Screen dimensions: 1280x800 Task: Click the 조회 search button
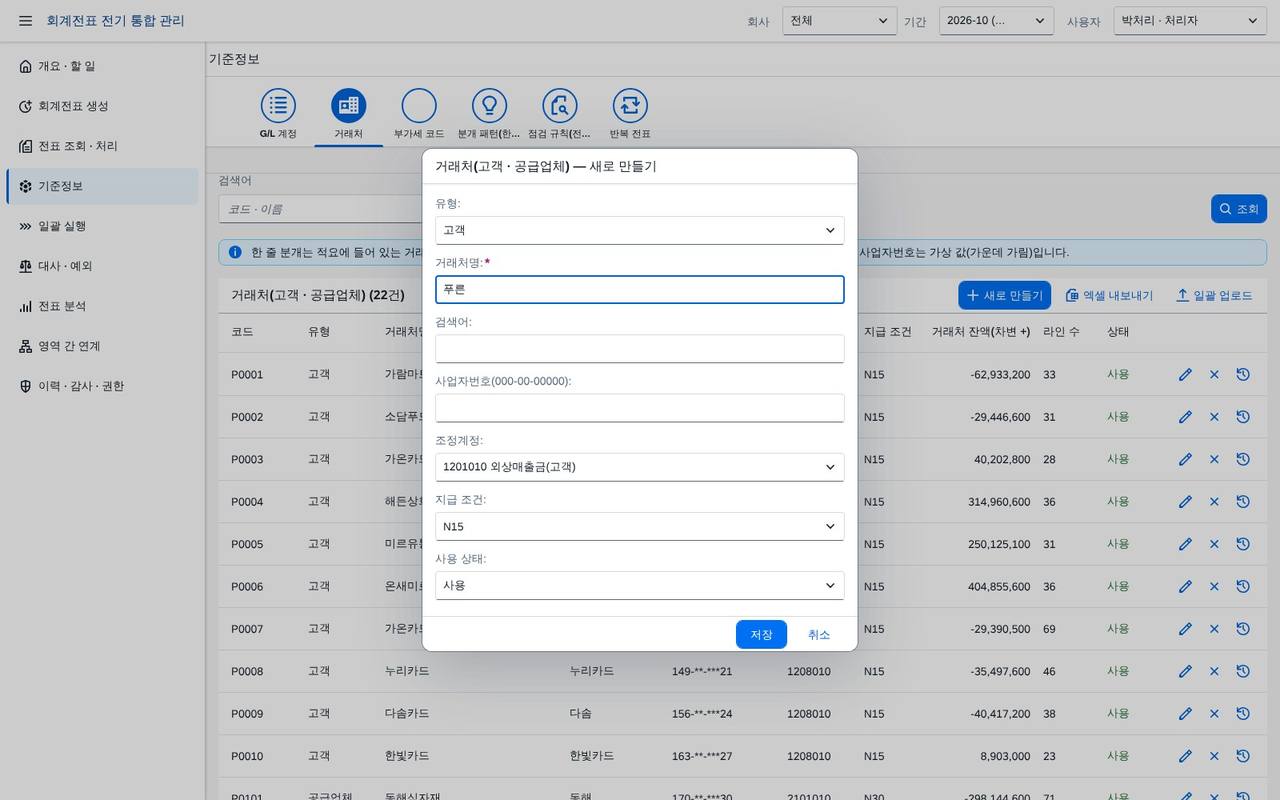click(1239, 209)
